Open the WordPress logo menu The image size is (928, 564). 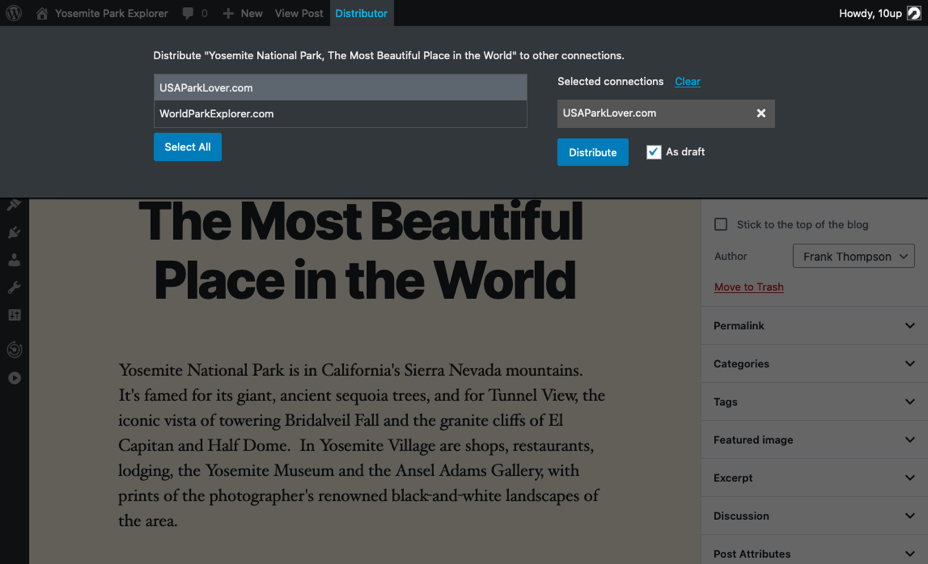pos(14,12)
